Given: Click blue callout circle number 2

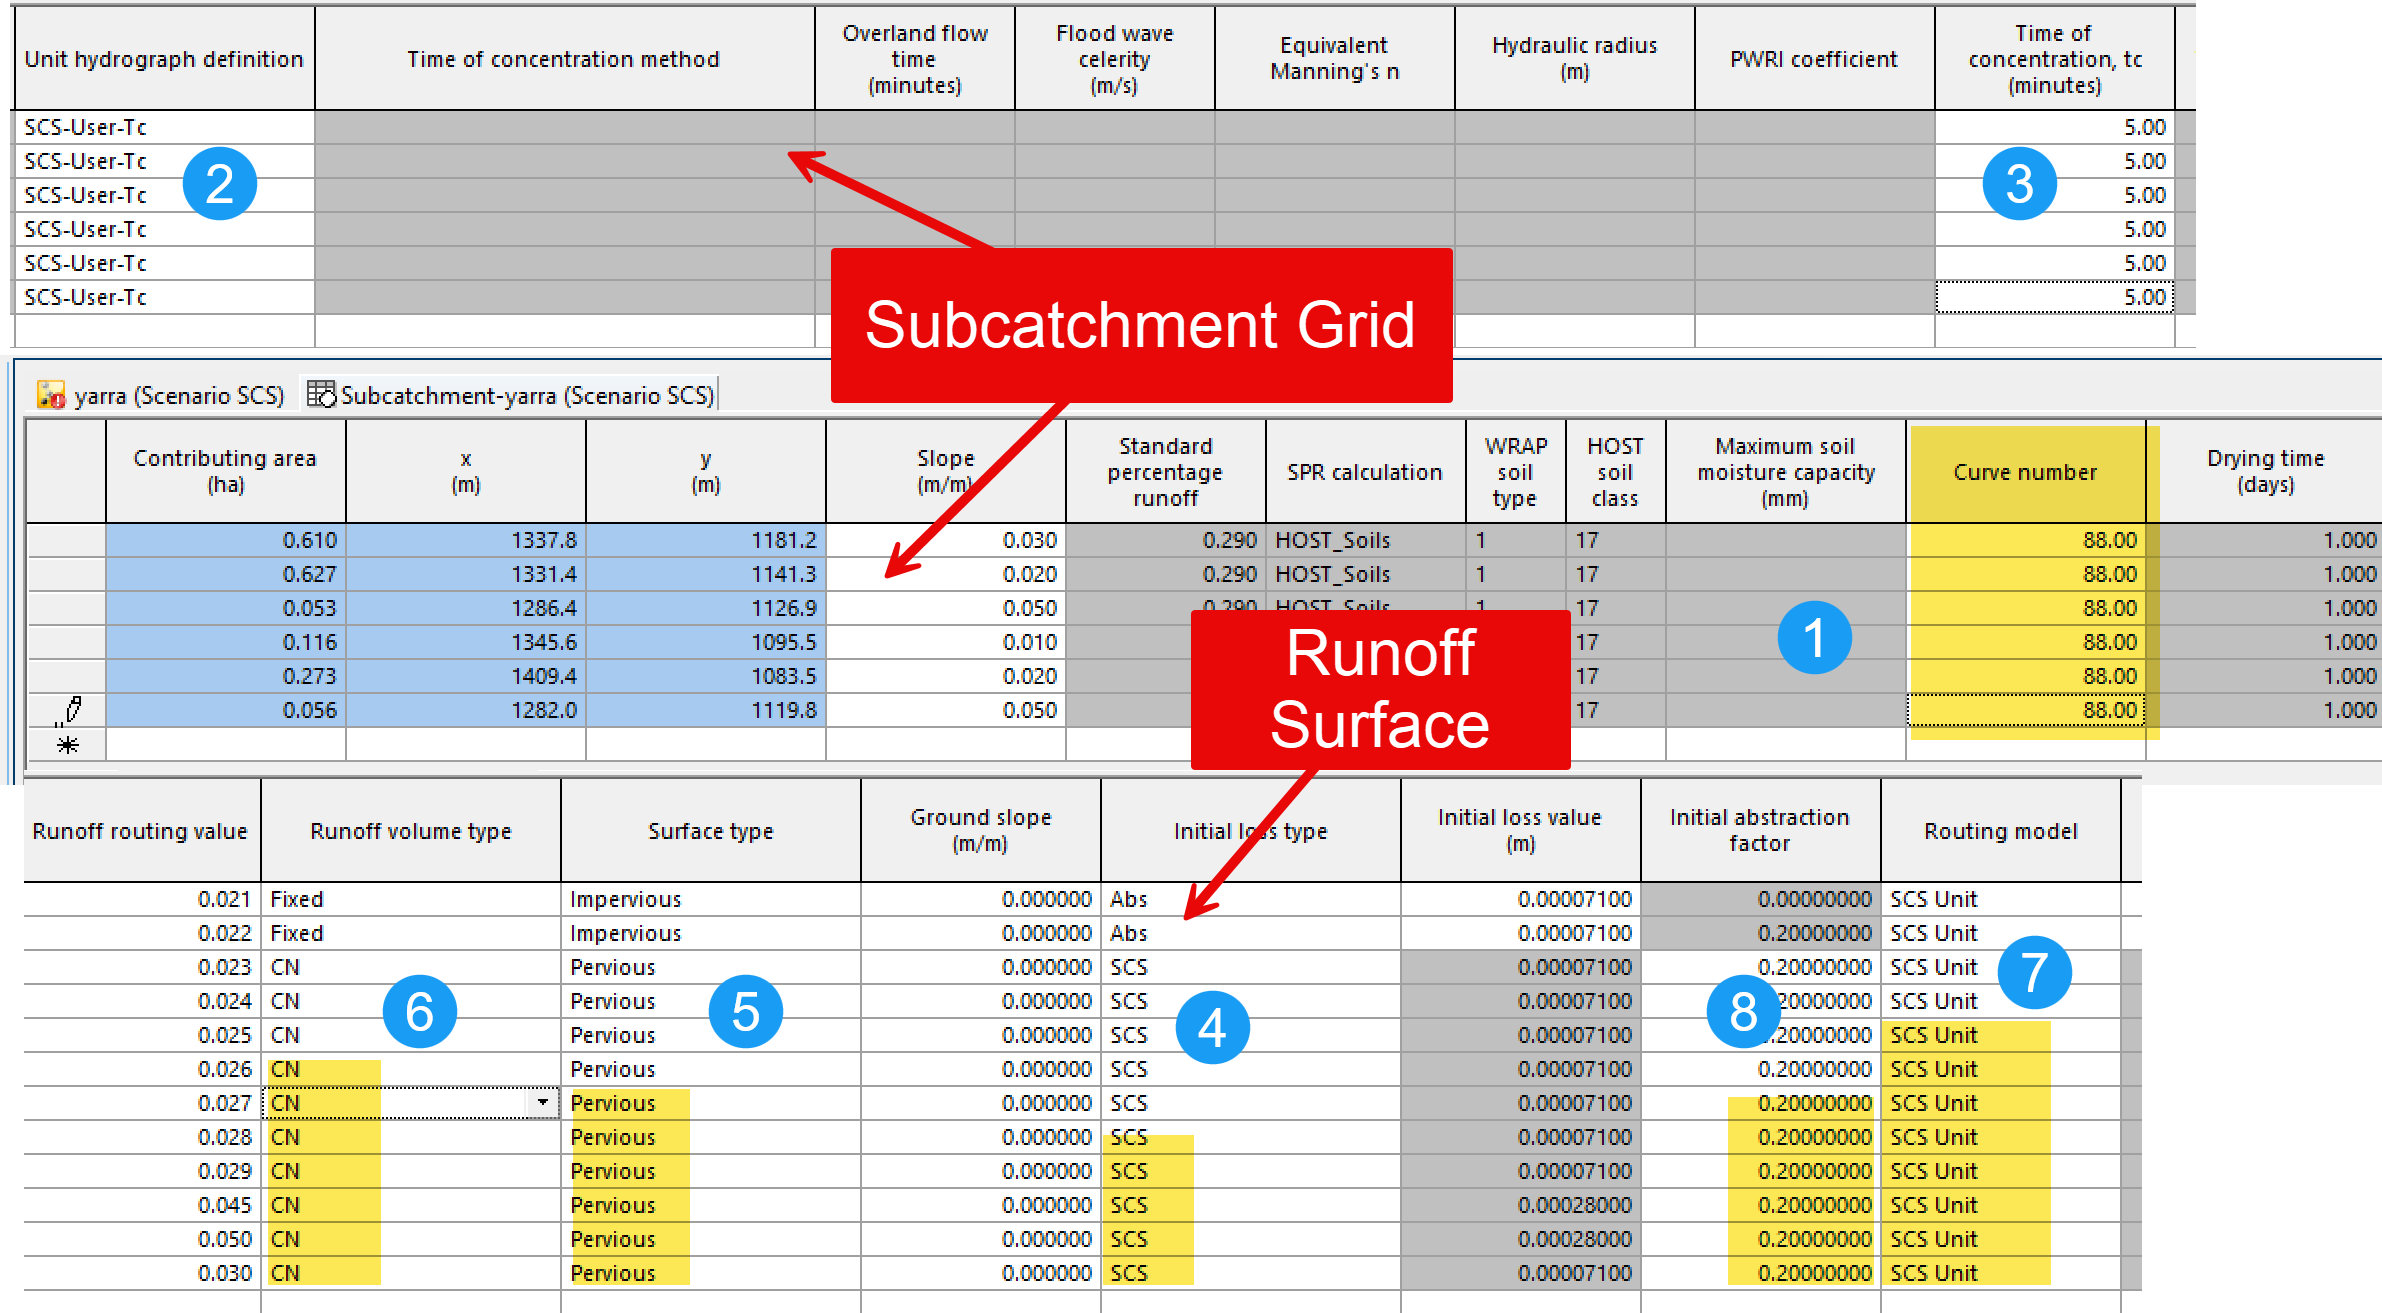Looking at the screenshot, I should [219, 184].
